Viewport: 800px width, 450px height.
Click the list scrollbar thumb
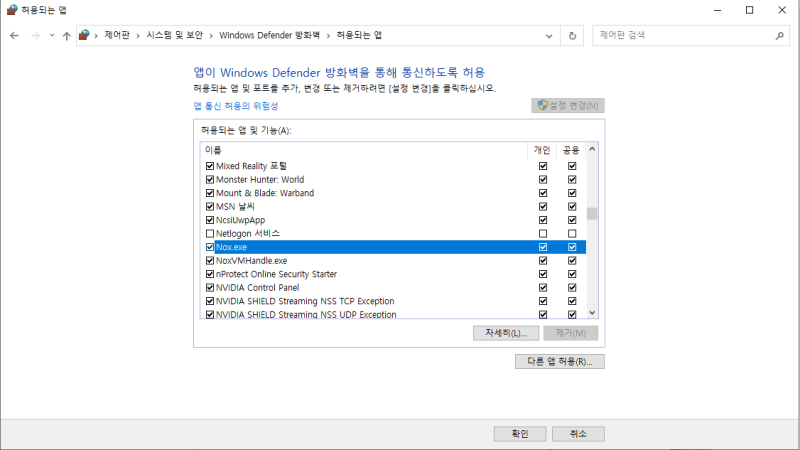pos(592,213)
